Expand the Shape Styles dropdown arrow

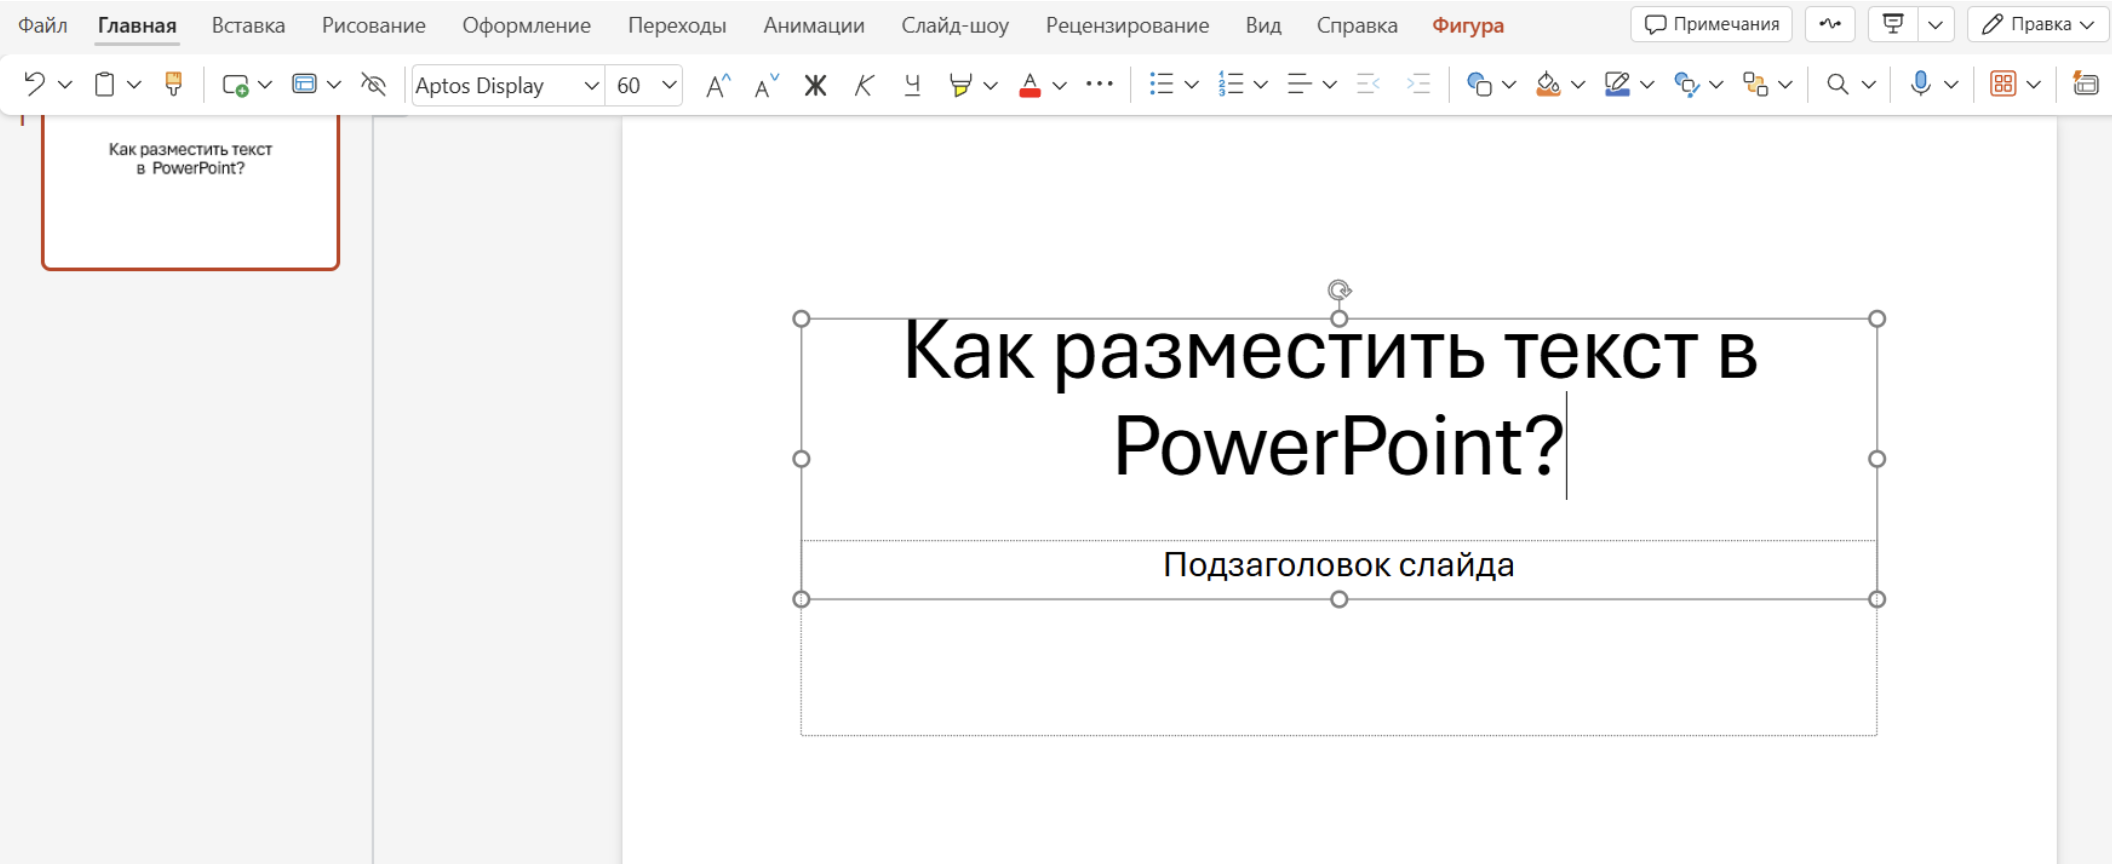1716,85
